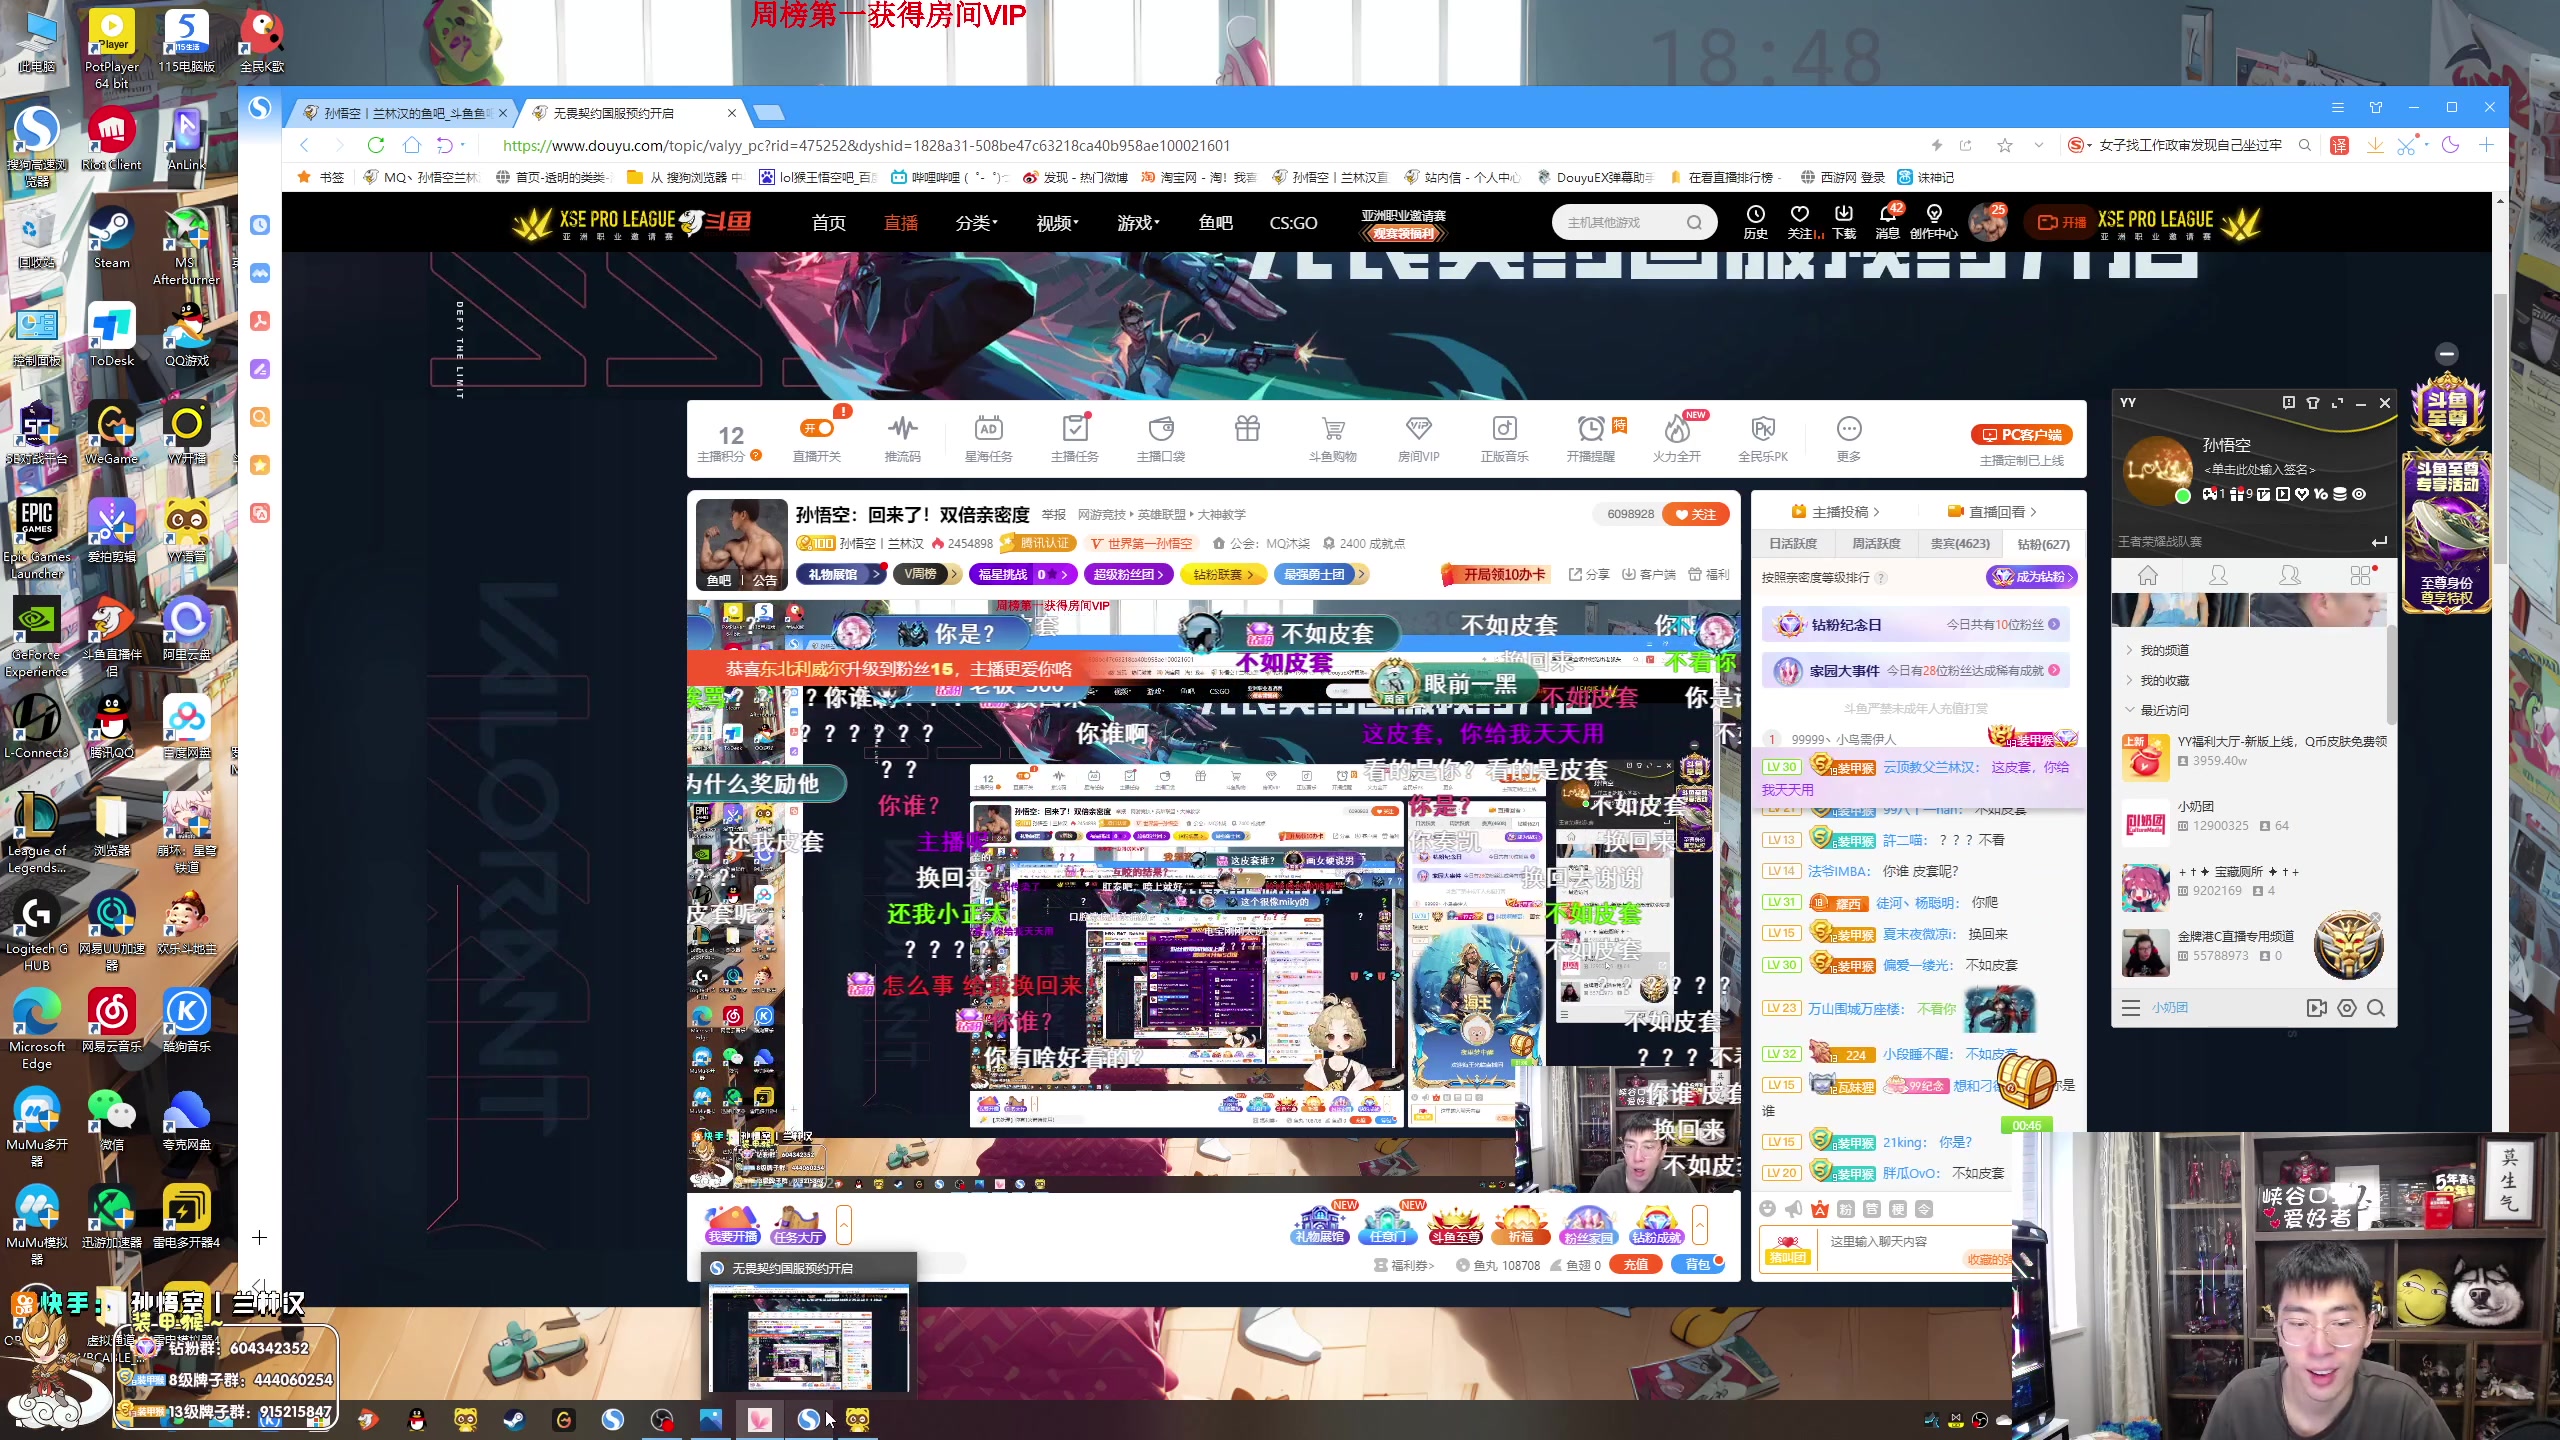2560x1440 pixels.
Task: Click Steam icon in the taskbar
Action: (514, 1419)
